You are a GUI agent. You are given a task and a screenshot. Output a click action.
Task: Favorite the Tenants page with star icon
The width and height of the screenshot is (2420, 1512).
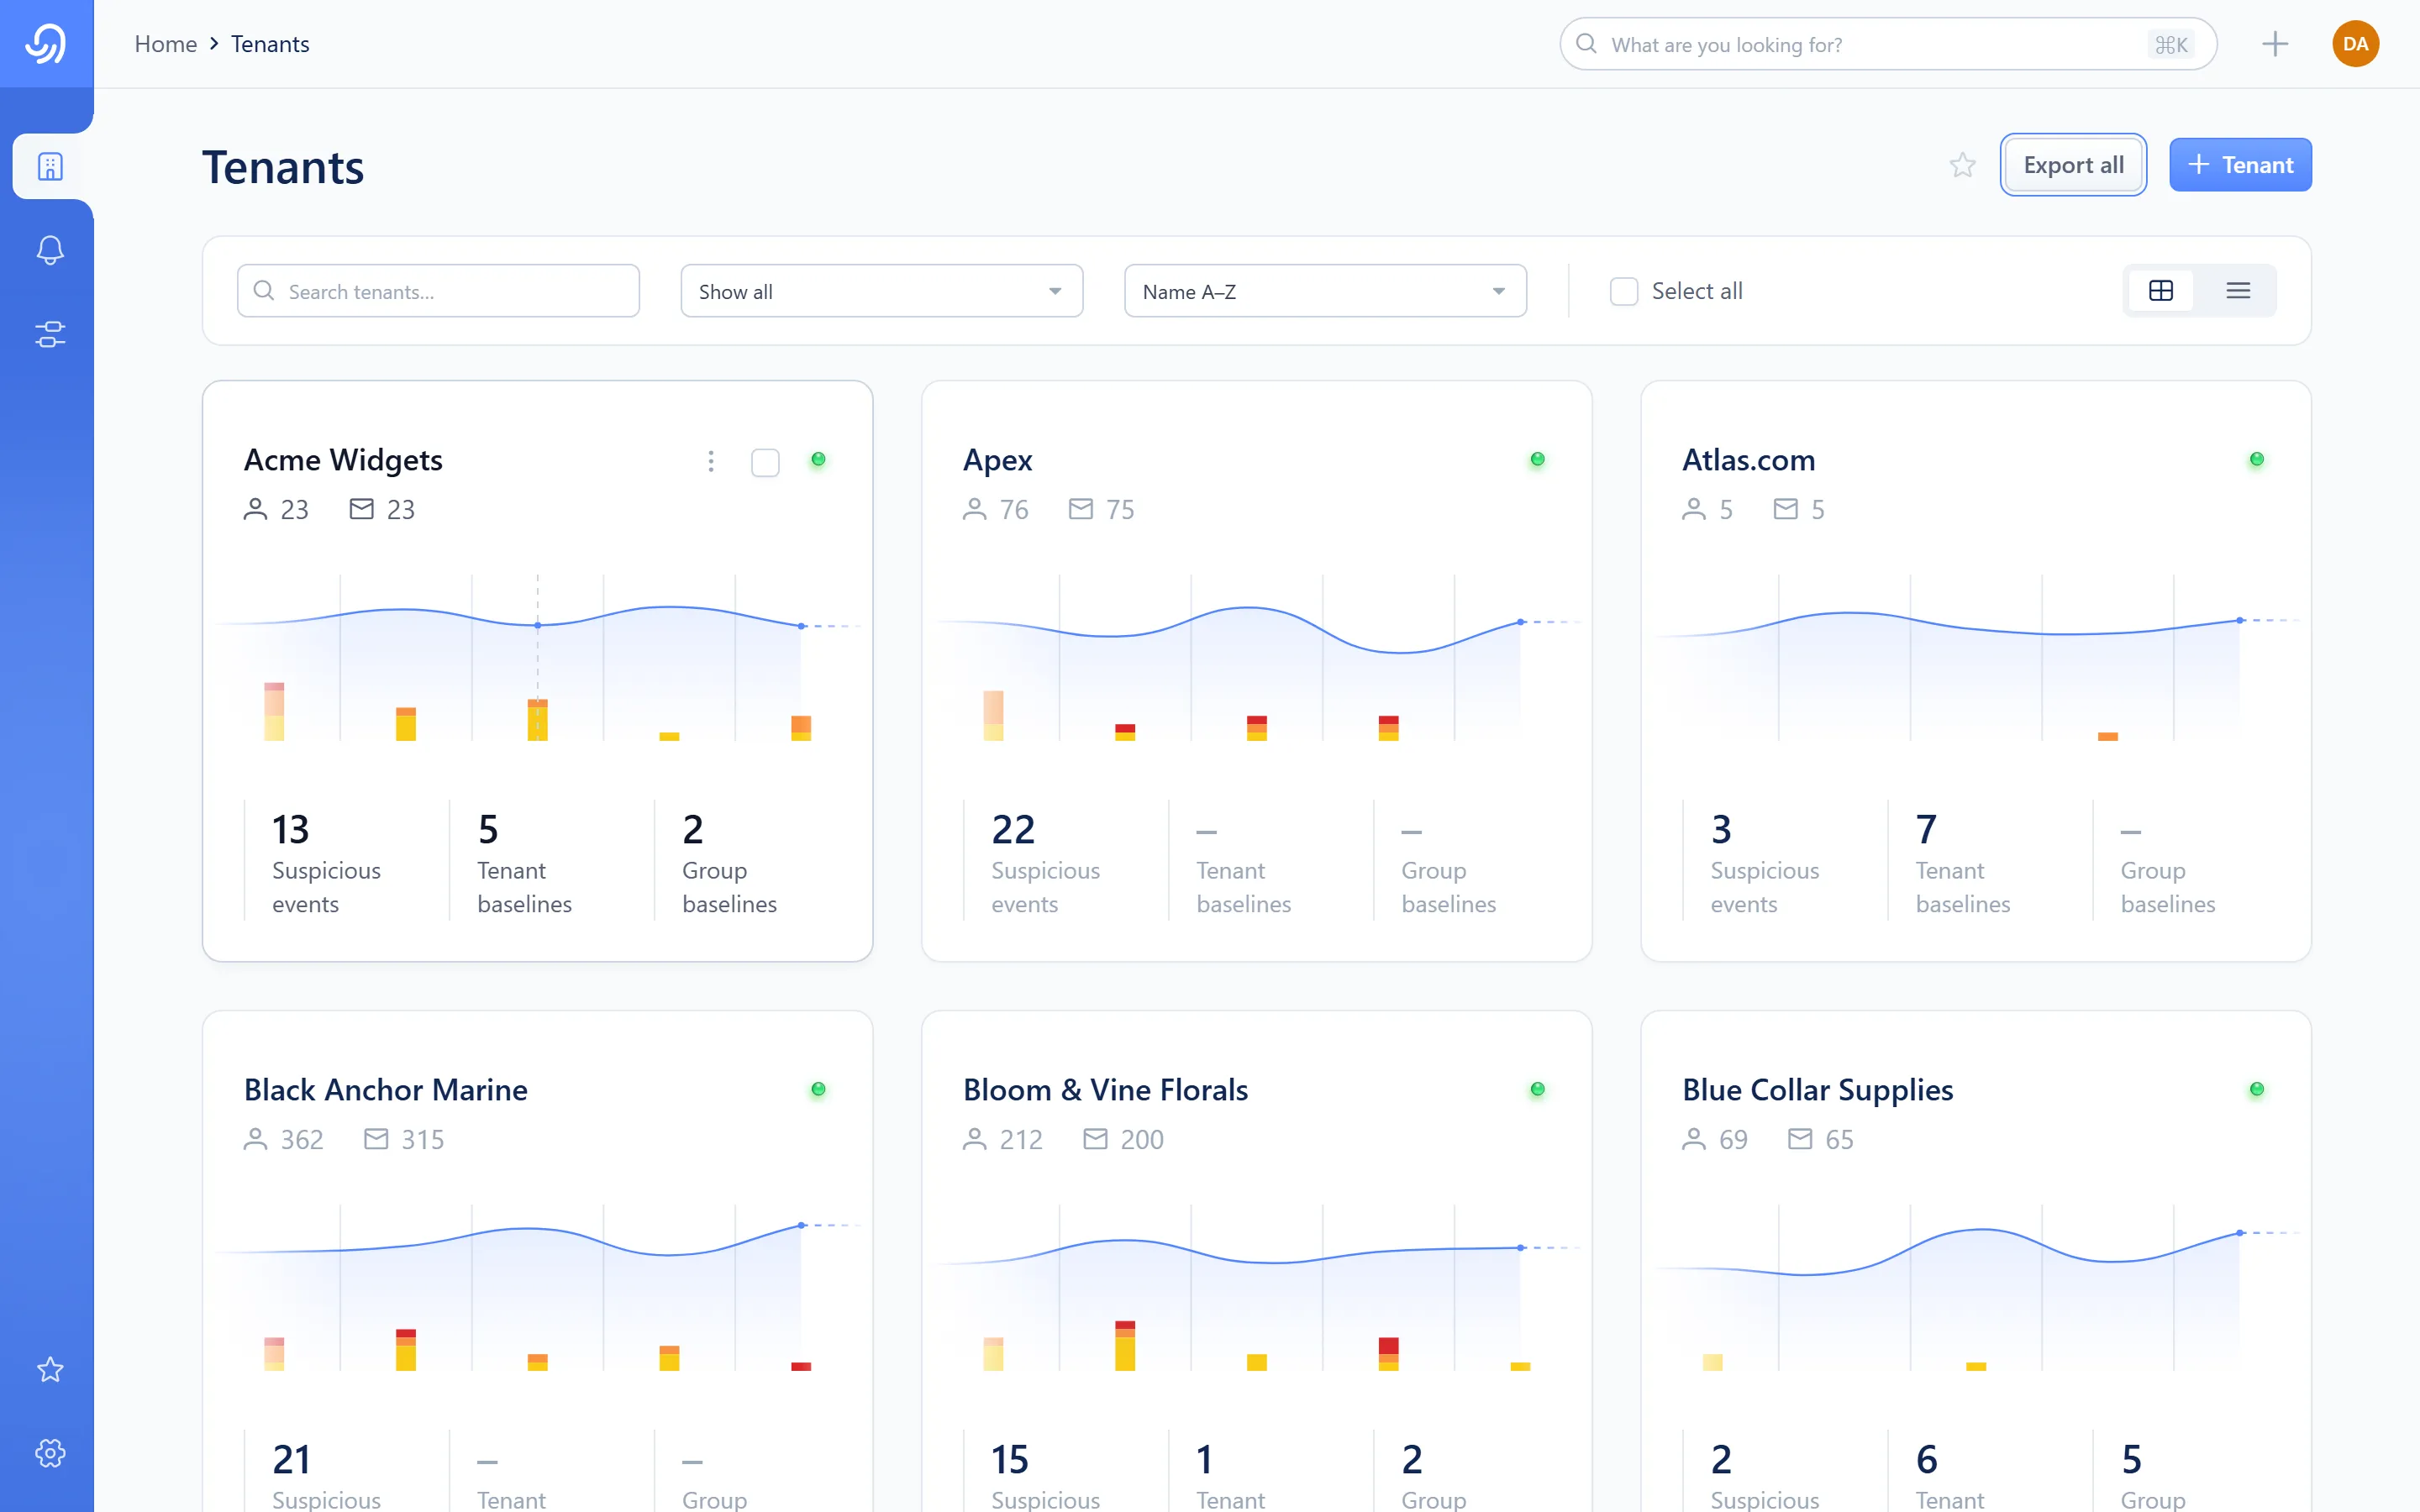click(1962, 165)
